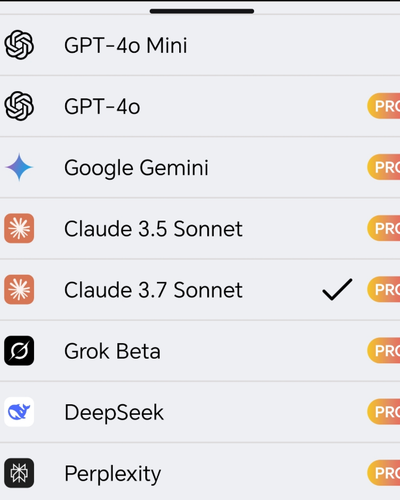Select the Perplexity model entry
The height and width of the screenshot is (500, 400).
[200, 473]
